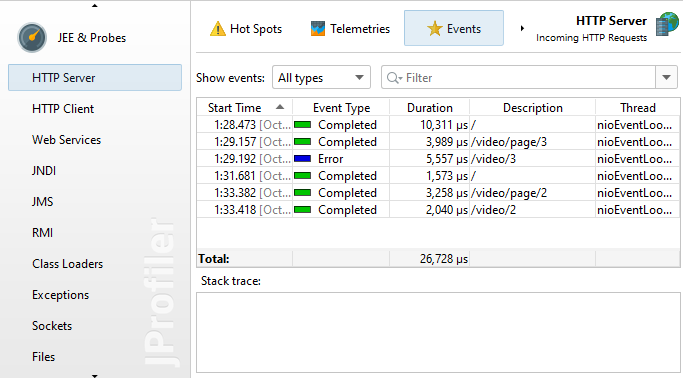Switch to the Telemetries tab
Screen dimensions: 683x378
(350, 29)
